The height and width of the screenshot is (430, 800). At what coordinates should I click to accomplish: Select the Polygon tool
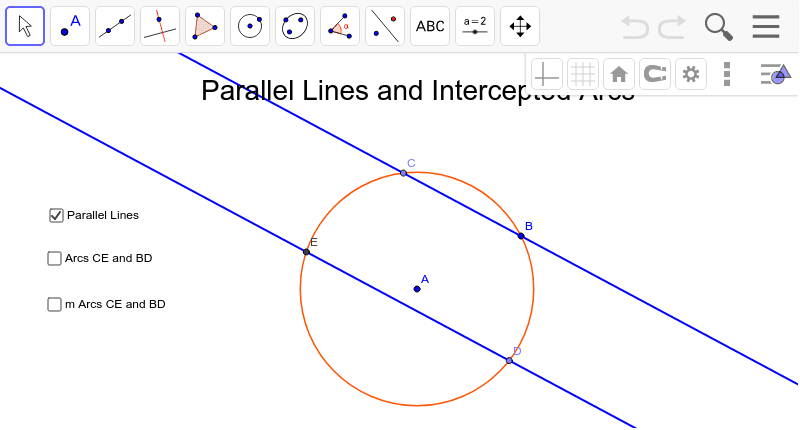tap(205, 26)
